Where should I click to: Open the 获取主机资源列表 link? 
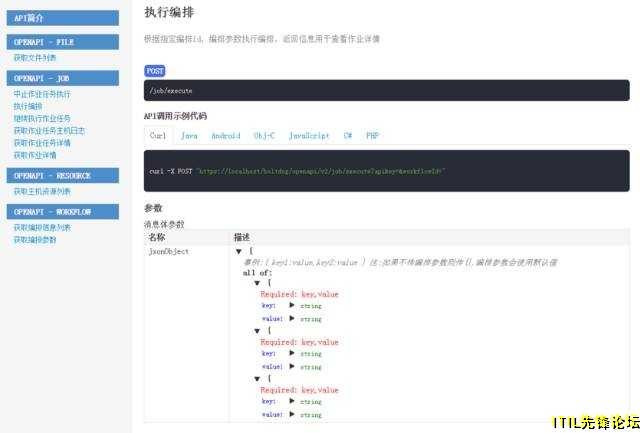42,191
